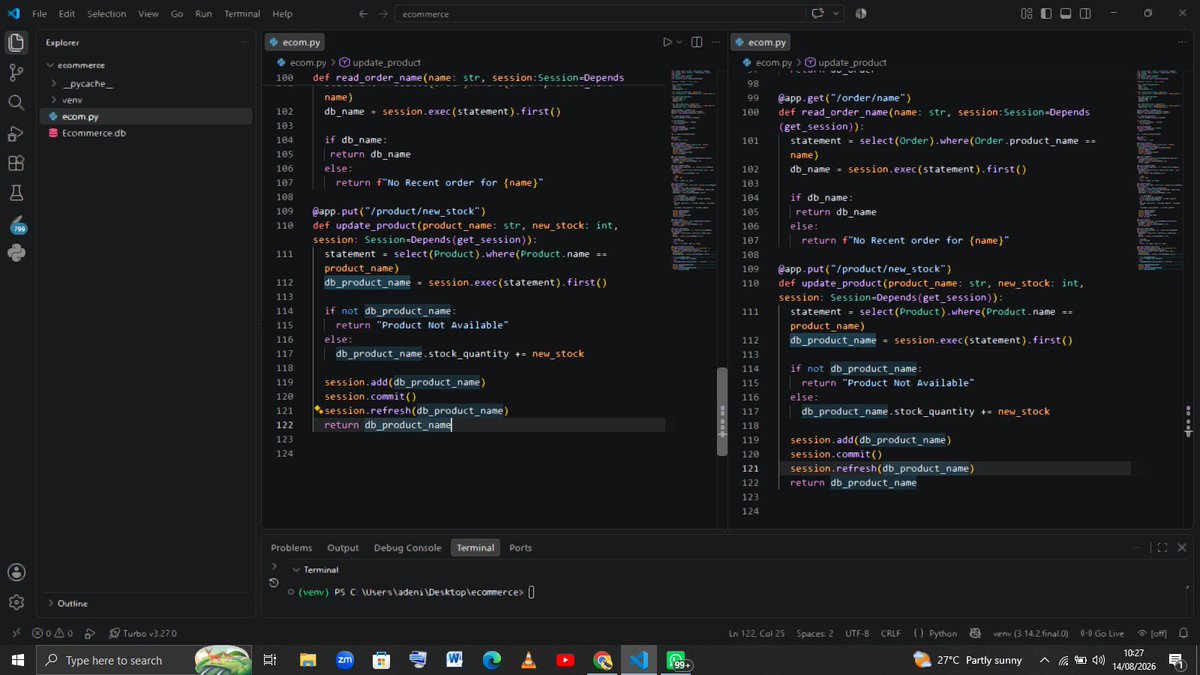Switch to the Ports tab
1200x675 pixels.
click(520, 547)
